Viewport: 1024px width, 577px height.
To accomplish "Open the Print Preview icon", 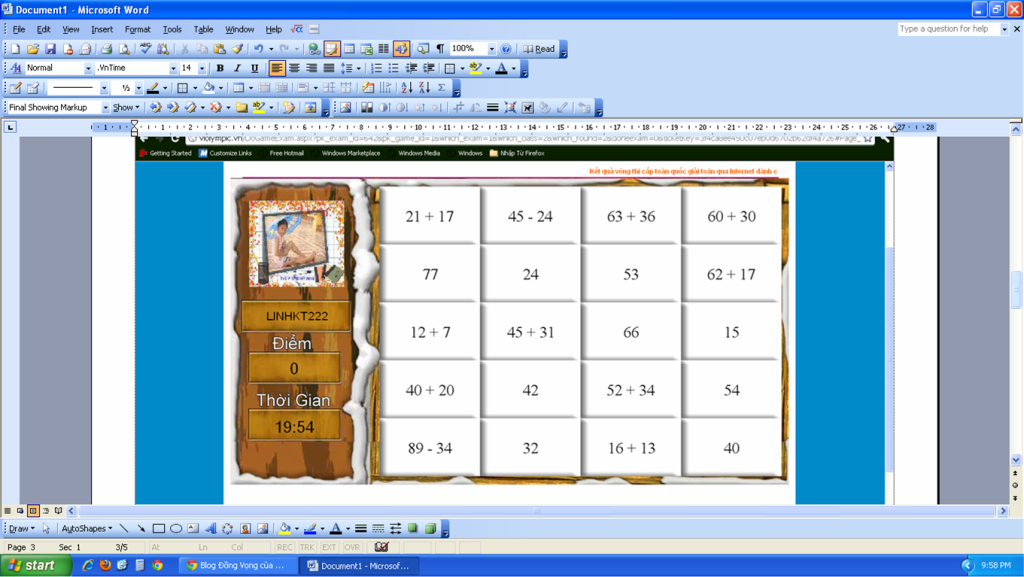I will point(124,49).
